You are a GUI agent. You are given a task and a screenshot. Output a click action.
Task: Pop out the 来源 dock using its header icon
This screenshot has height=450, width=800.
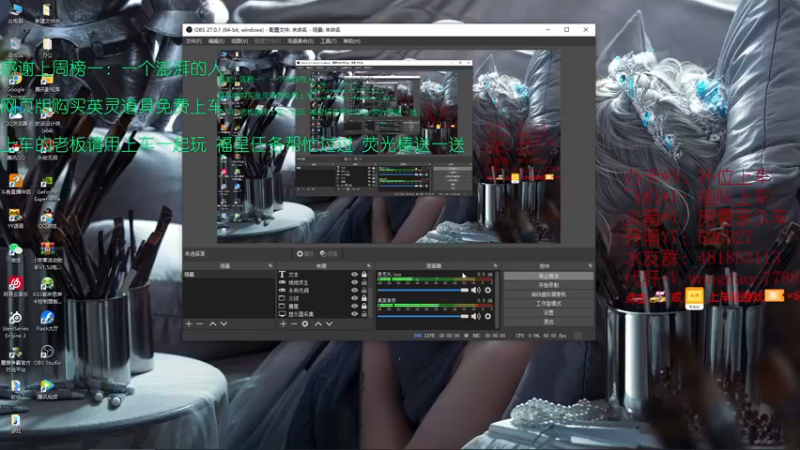pyautogui.click(x=369, y=266)
